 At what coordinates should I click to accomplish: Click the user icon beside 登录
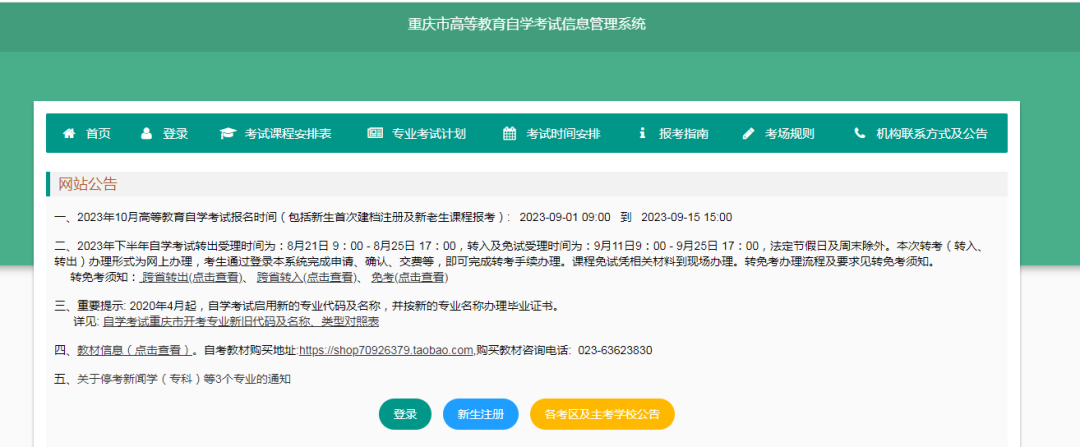tap(146, 134)
